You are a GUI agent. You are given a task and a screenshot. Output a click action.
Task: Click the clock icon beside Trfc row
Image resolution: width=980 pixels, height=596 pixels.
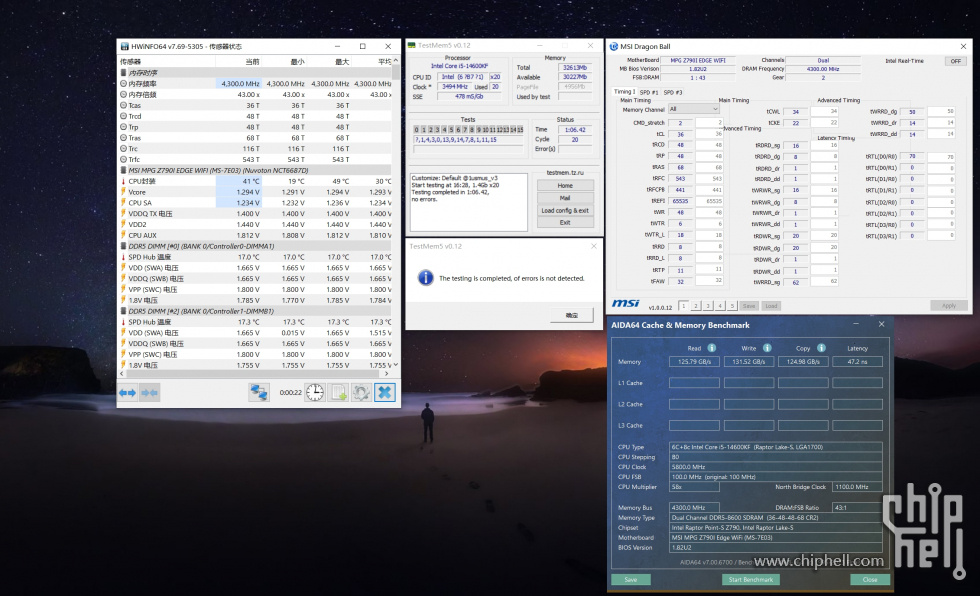pos(123,159)
